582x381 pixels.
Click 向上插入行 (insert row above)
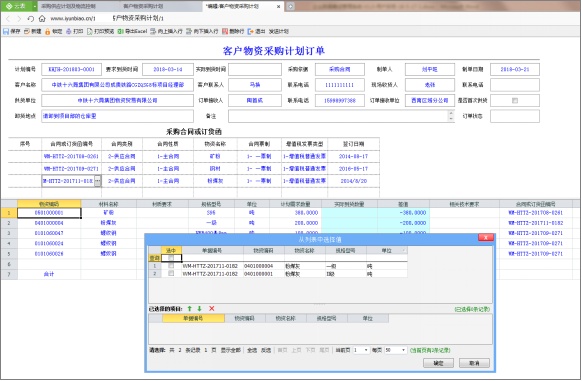(x=166, y=32)
